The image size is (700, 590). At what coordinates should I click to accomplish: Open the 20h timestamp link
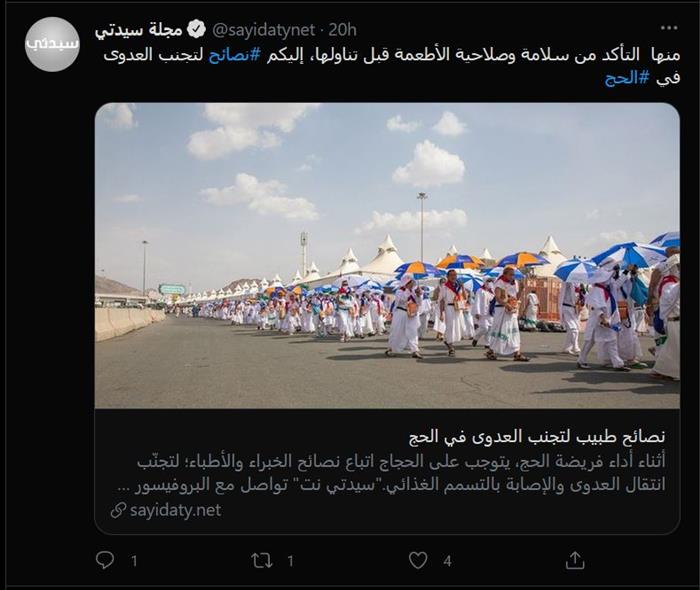coord(343,30)
